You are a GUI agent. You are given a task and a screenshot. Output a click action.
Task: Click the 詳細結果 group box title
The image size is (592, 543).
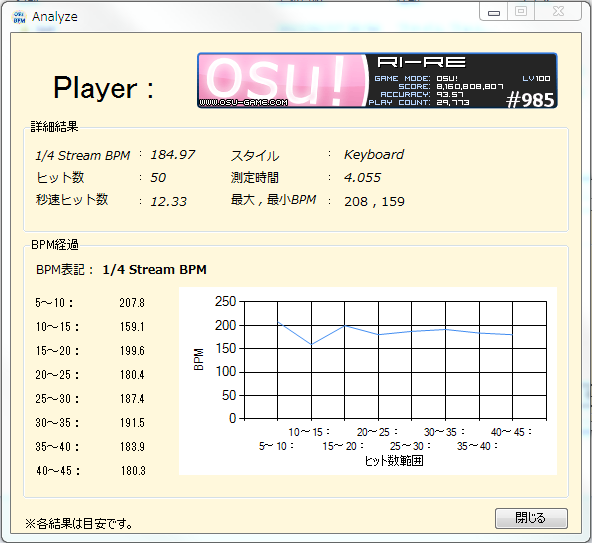(54, 126)
